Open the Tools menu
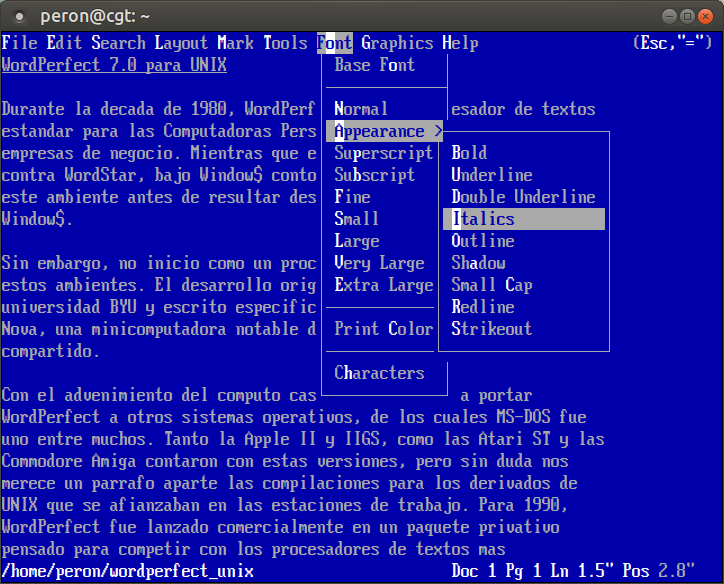Image resolution: width=724 pixels, height=584 pixels. coord(285,43)
